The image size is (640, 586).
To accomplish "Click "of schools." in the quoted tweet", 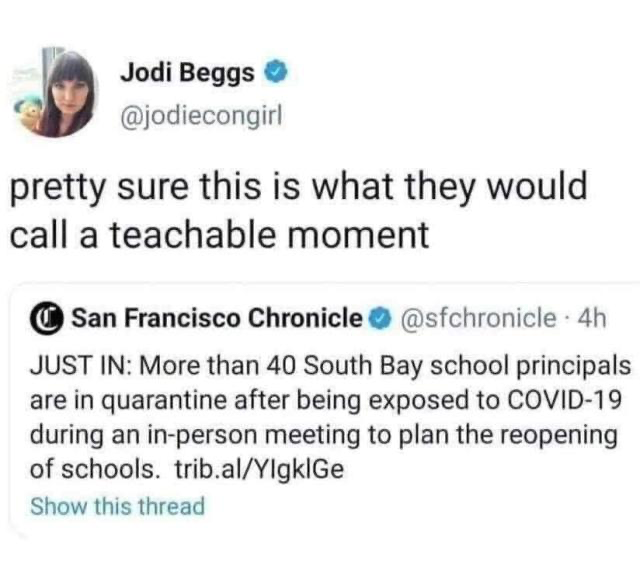I will click(92, 470).
